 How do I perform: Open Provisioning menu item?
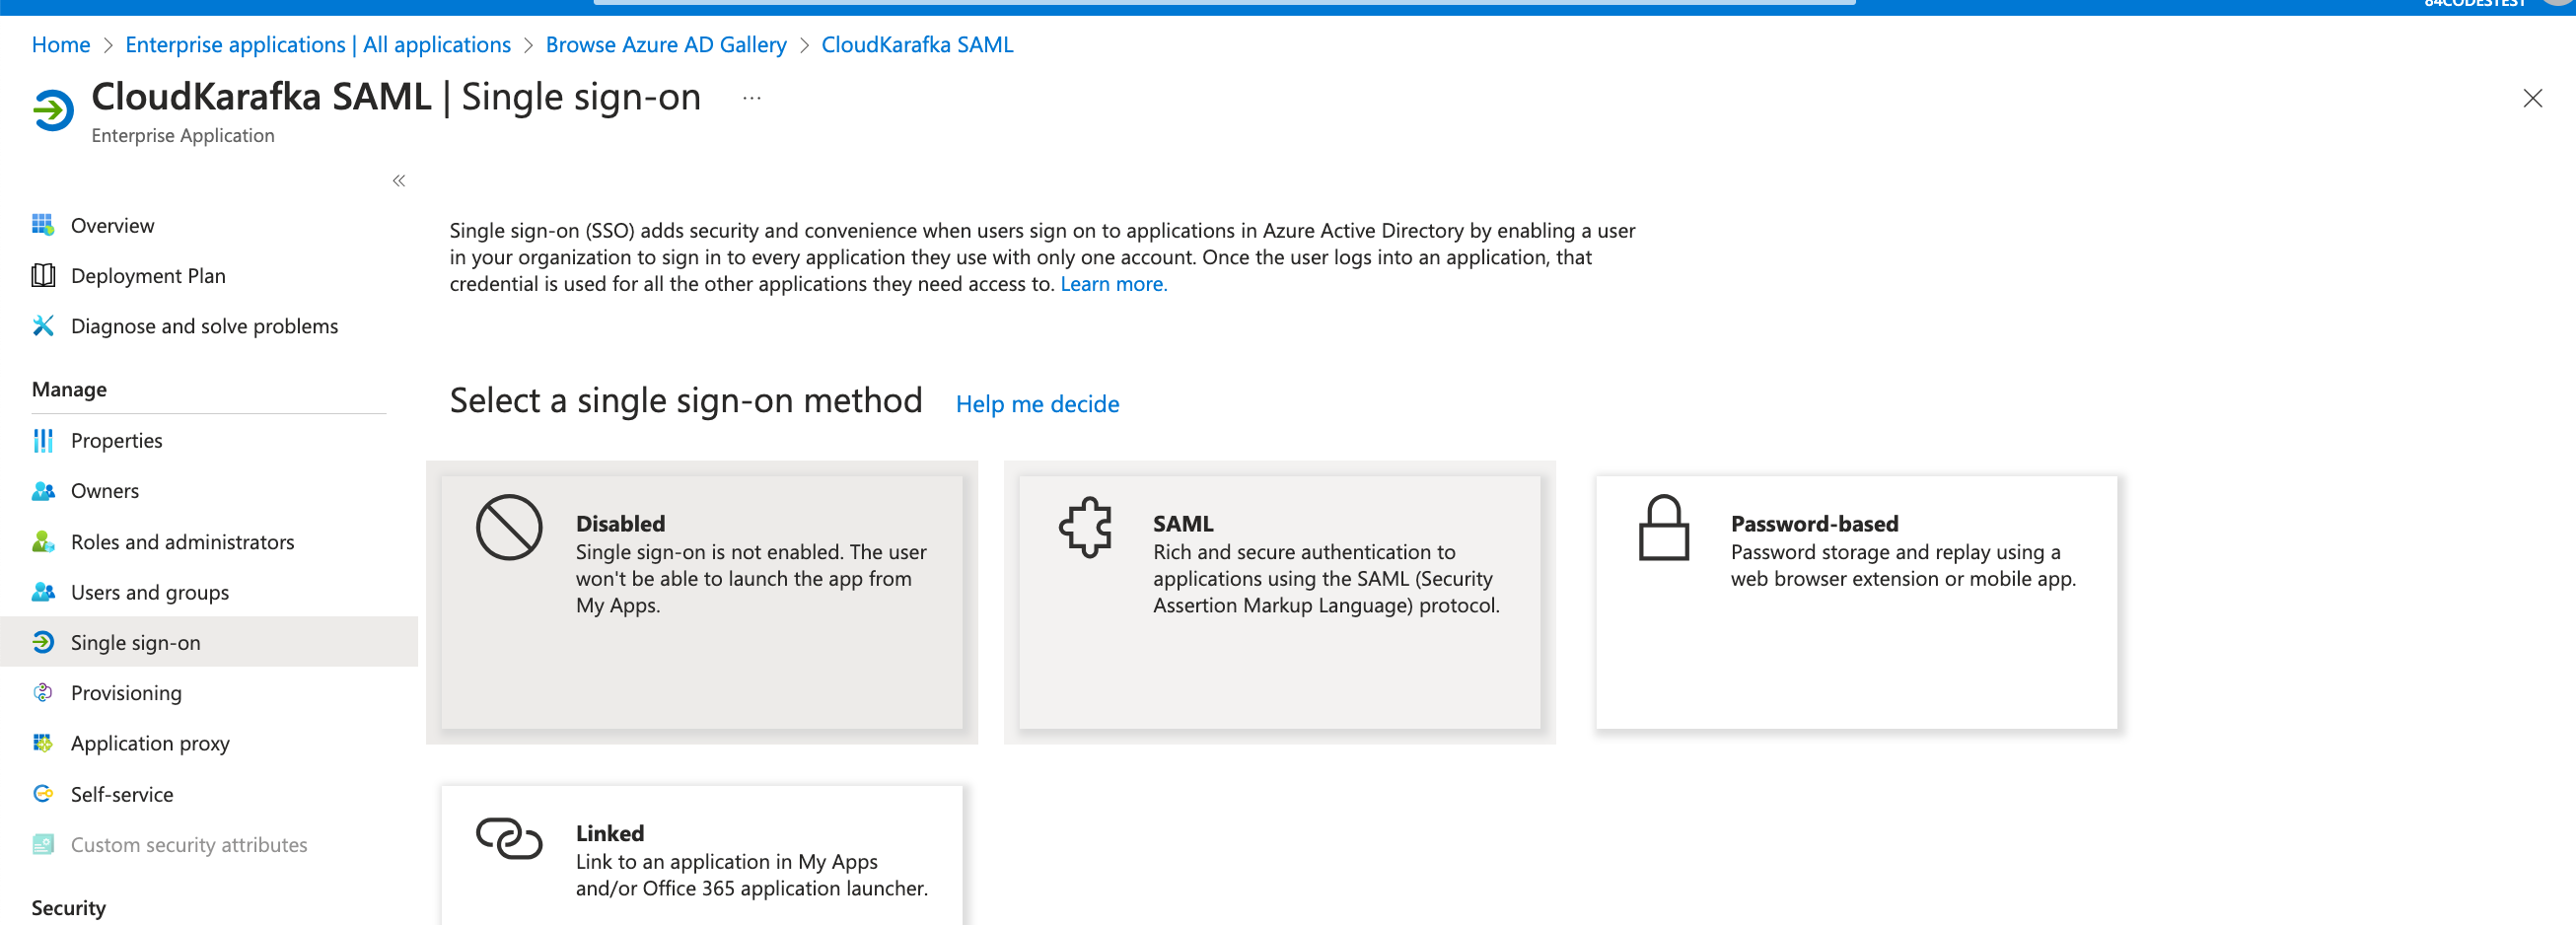pyautogui.click(x=209, y=693)
